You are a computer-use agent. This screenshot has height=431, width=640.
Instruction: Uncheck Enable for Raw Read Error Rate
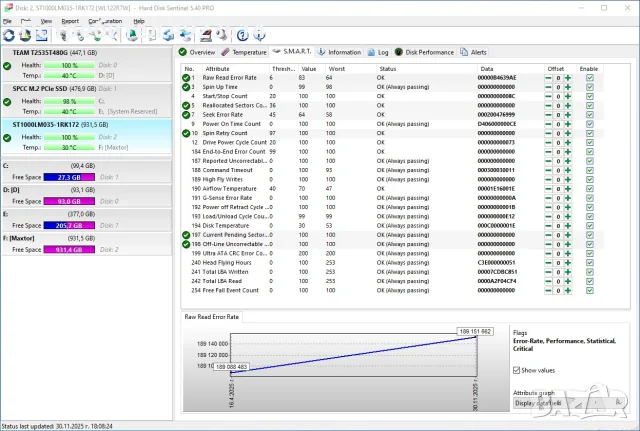click(x=590, y=78)
